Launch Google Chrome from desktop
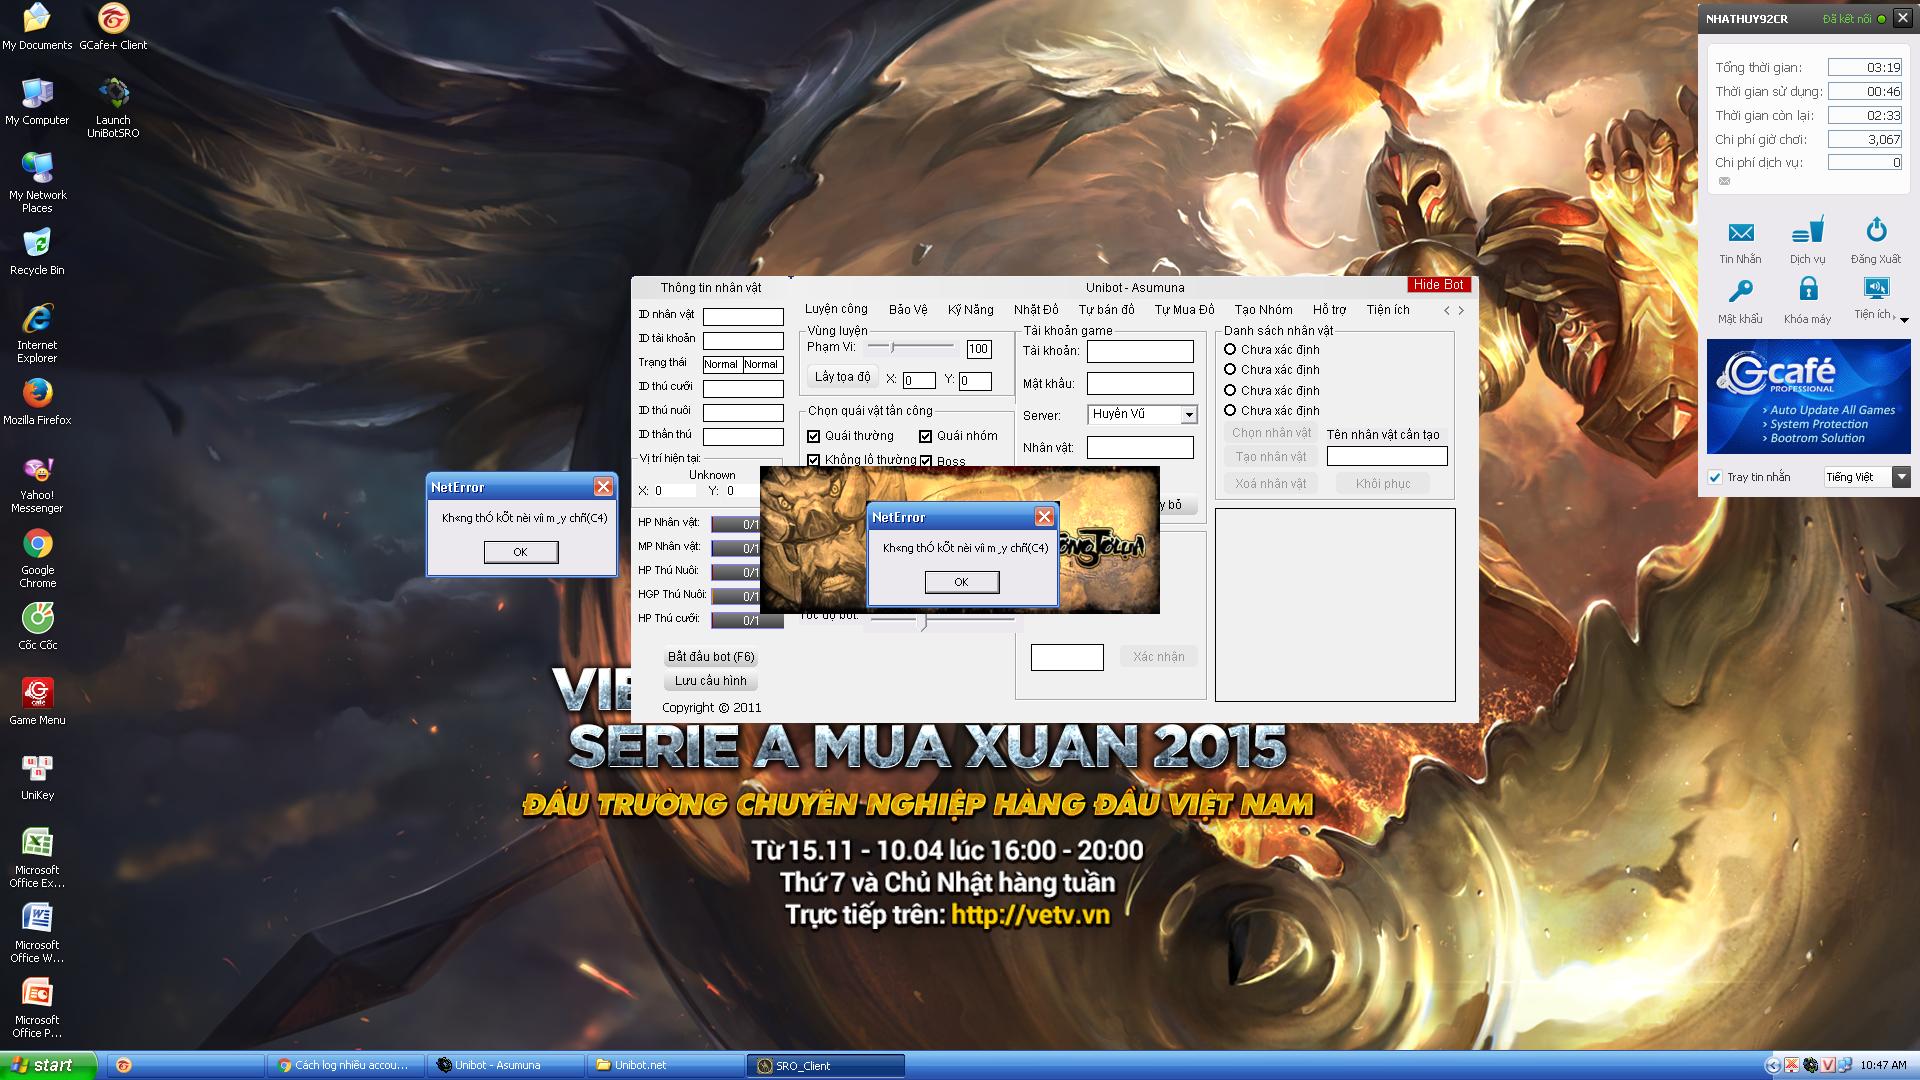The image size is (1920, 1080). tap(37, 558)
